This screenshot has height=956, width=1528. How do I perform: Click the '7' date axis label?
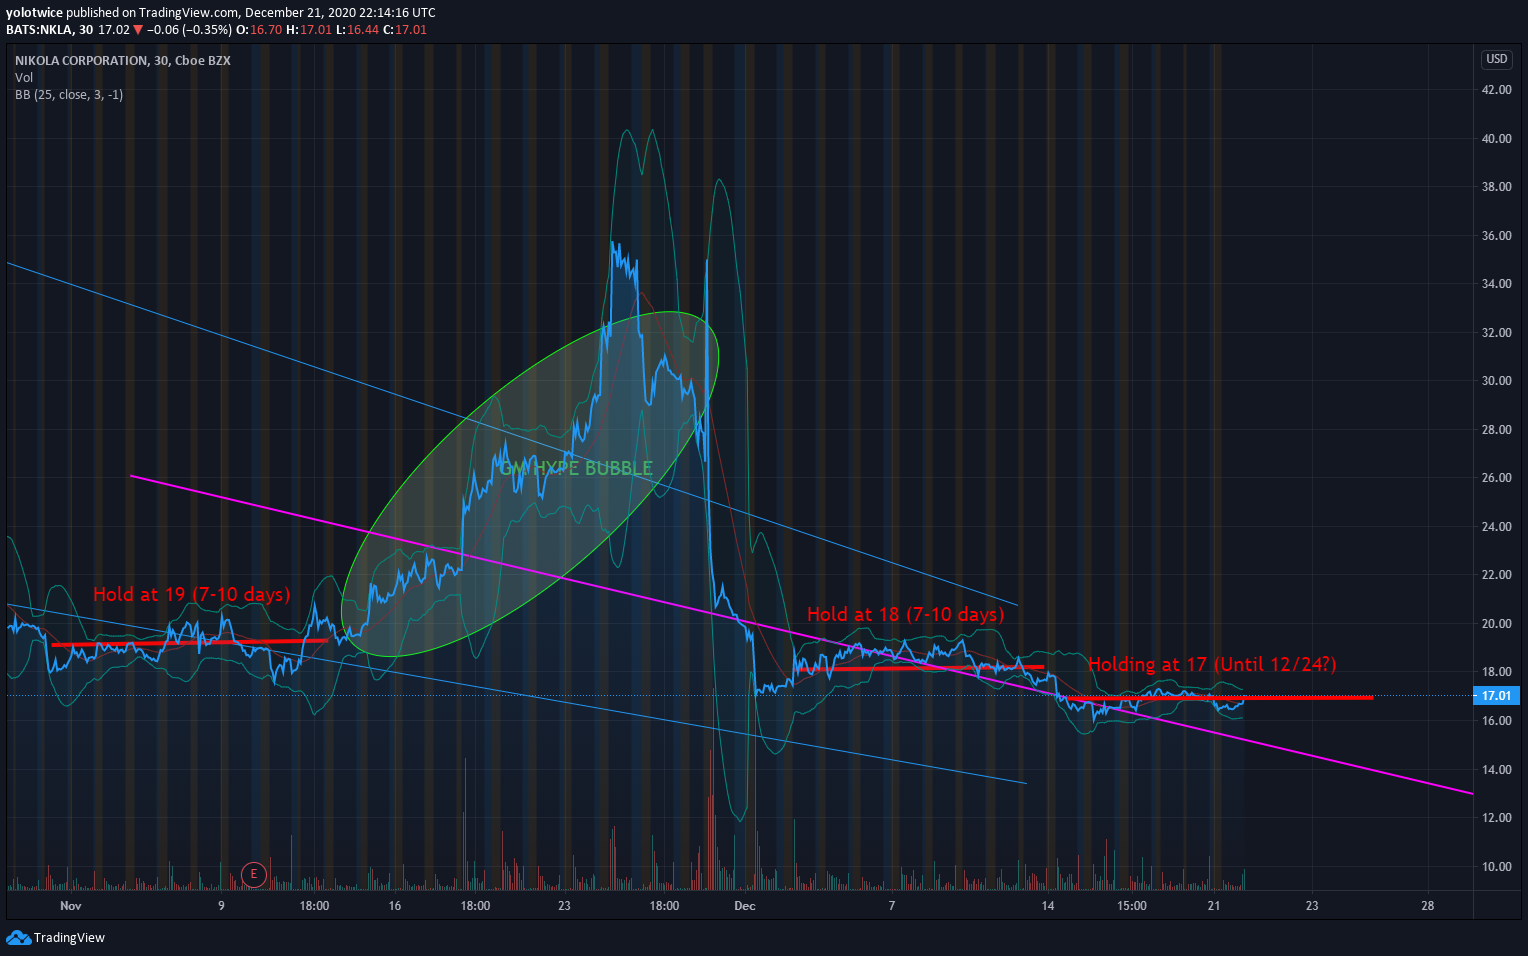click(892, 906)
